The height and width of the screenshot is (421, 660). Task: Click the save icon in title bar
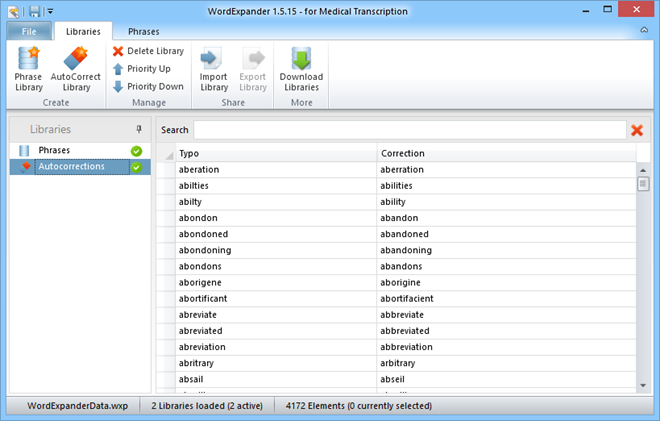click(35, 11)
